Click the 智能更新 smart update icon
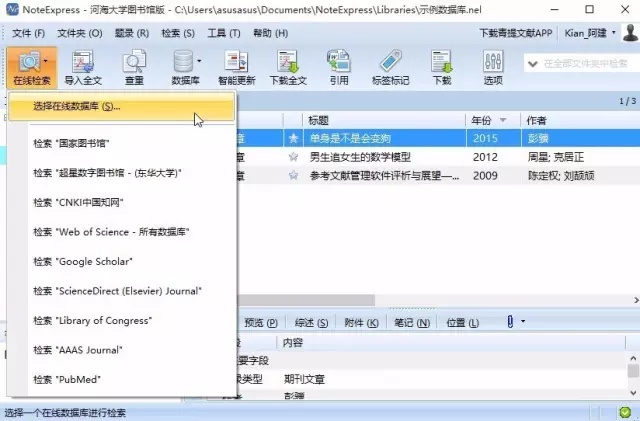Screen dimensions: 640x421 pos(236,62)
